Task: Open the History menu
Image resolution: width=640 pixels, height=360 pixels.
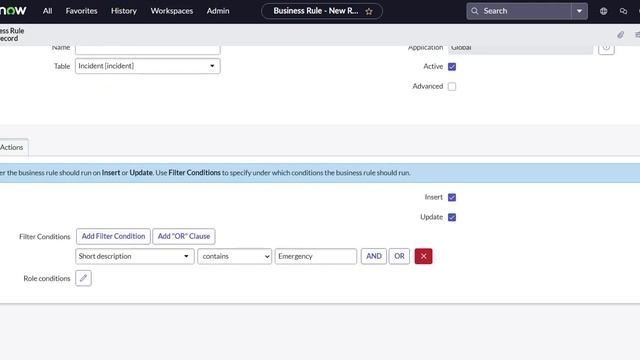Action: tap(124, 11)
